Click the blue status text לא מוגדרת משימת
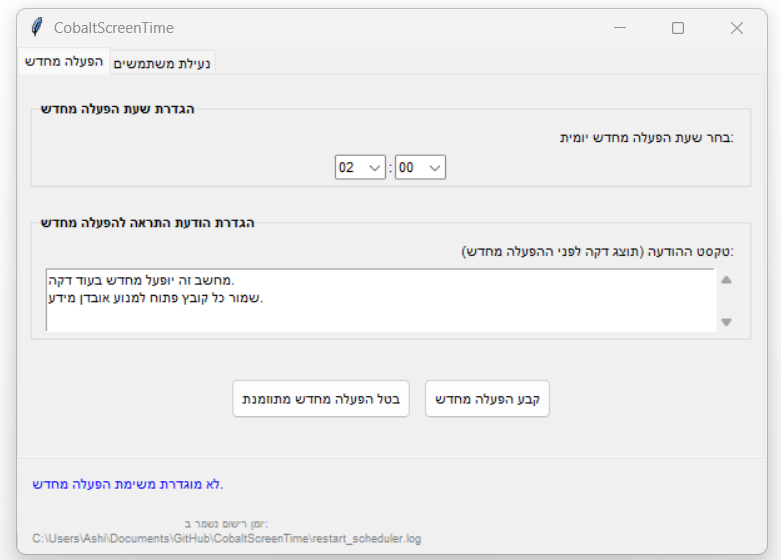Image resolution: width=781 pixels, height=560 pixels. point(128,484)
